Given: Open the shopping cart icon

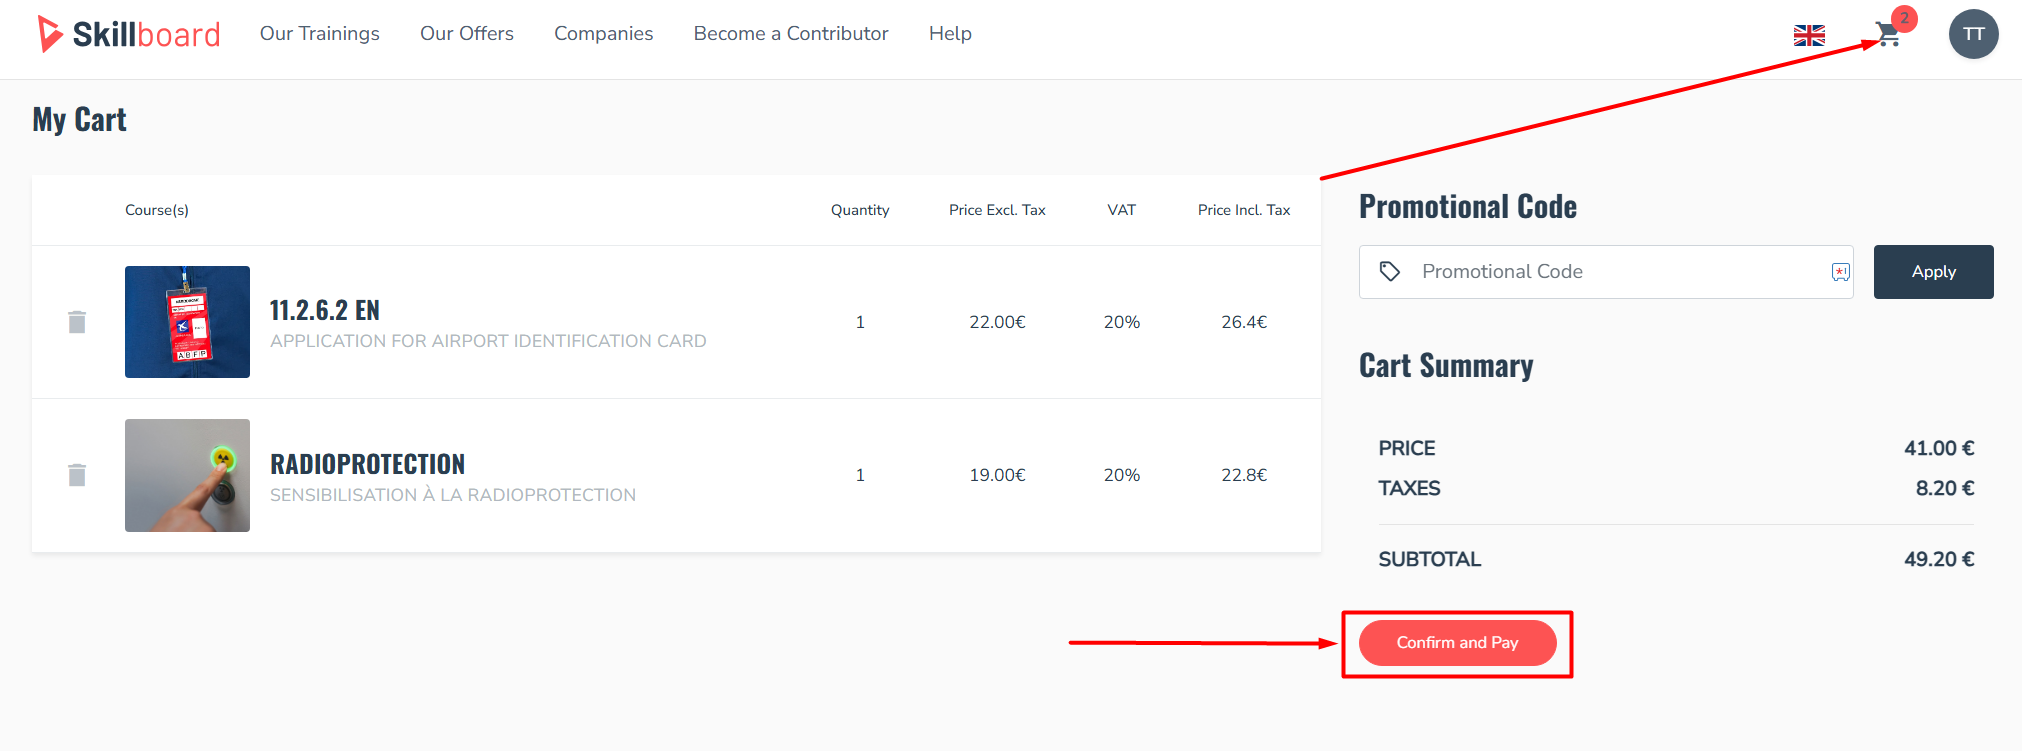Looking at the screenshot, I should 1888,34.
